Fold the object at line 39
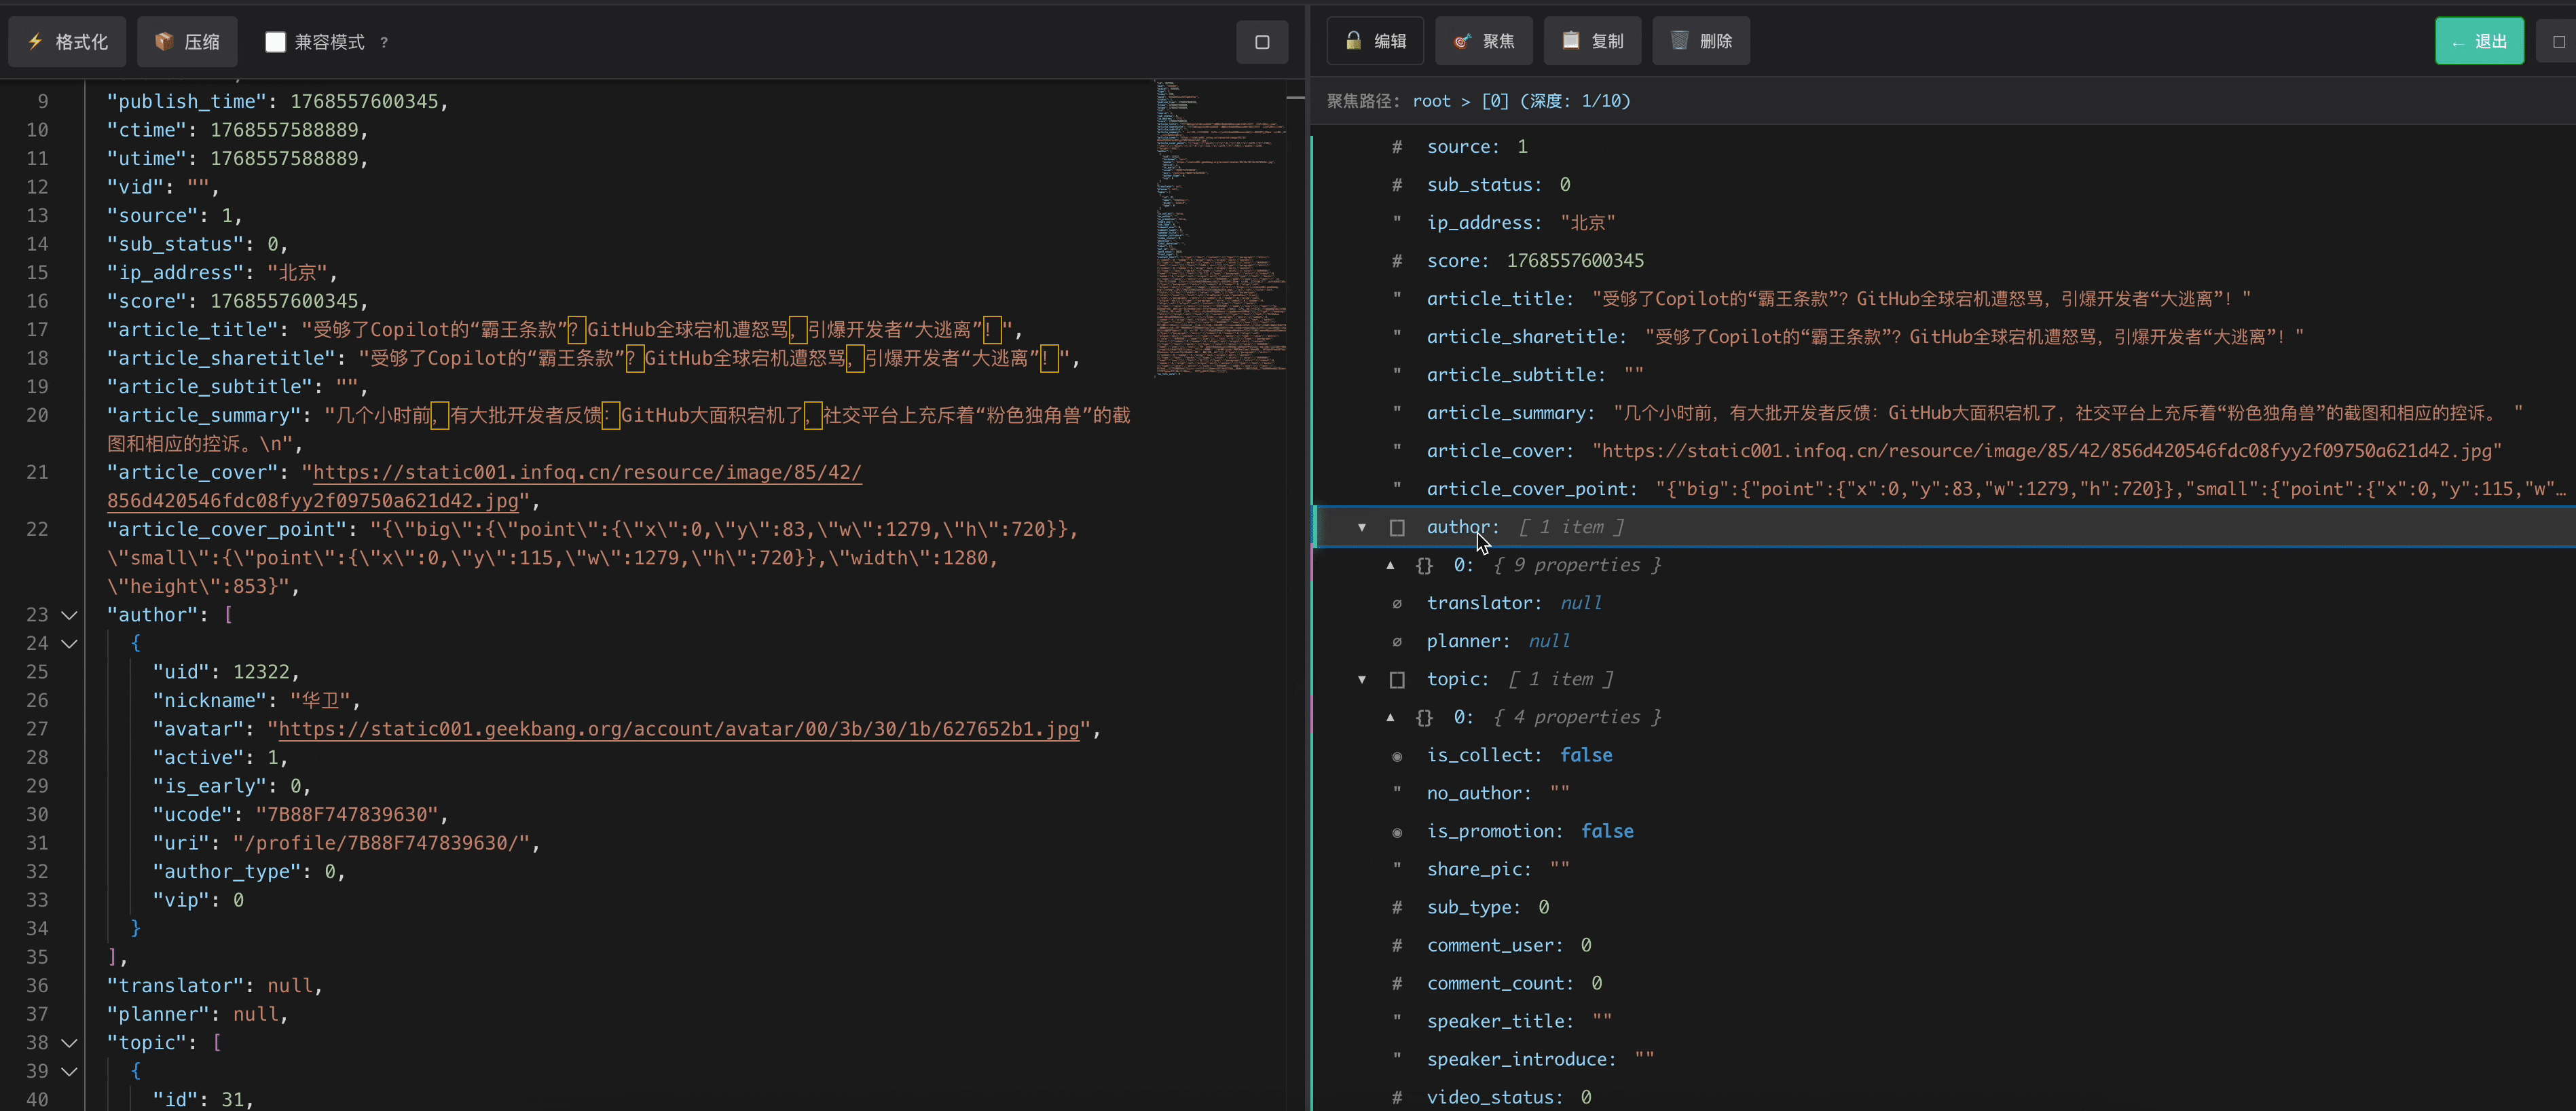2576x1111 pixels. coord(69,1071)
